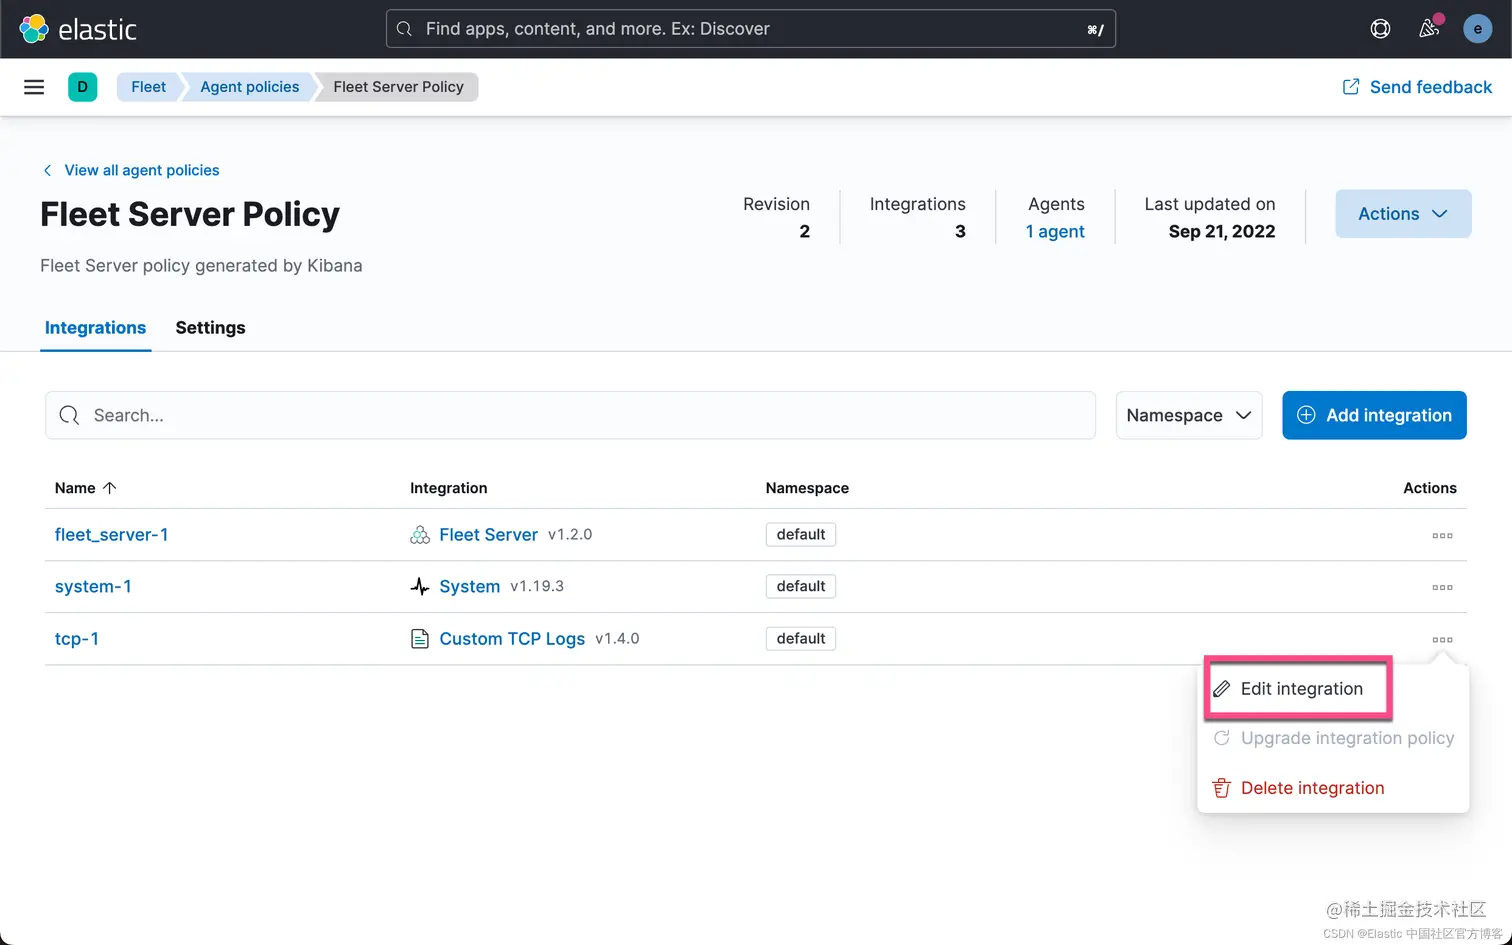Open the 1 agent link

[1055, 231]
